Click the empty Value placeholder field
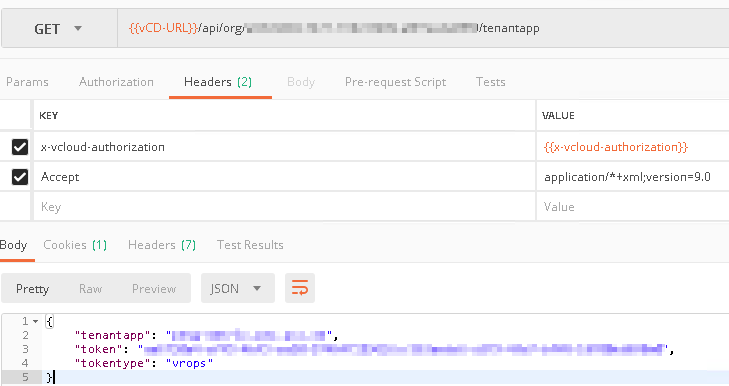The image size is (729, 386). [633, 206]
